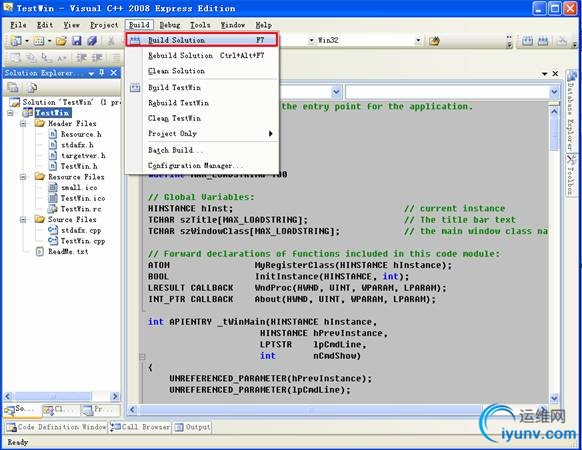Image resolution: width=582 pixels, height=450 pixels.
Task: Open the Solution Explorer window position dropdown
Action: [91, 73]
